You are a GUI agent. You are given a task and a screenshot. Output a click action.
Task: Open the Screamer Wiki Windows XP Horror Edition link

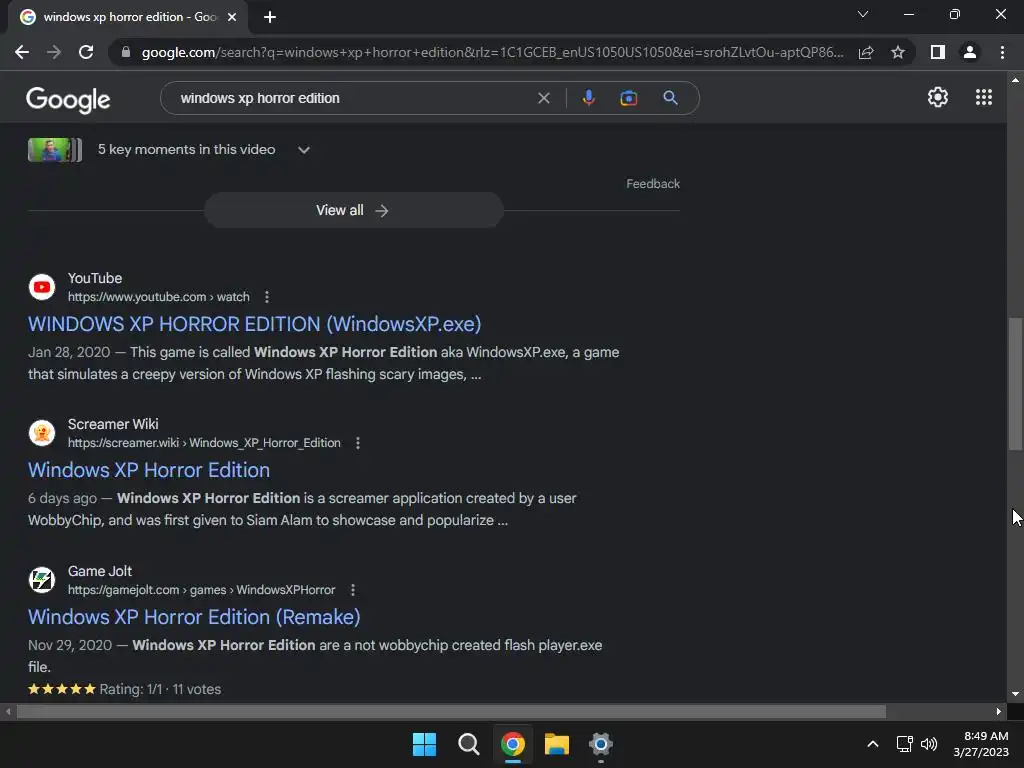point(149,470)
